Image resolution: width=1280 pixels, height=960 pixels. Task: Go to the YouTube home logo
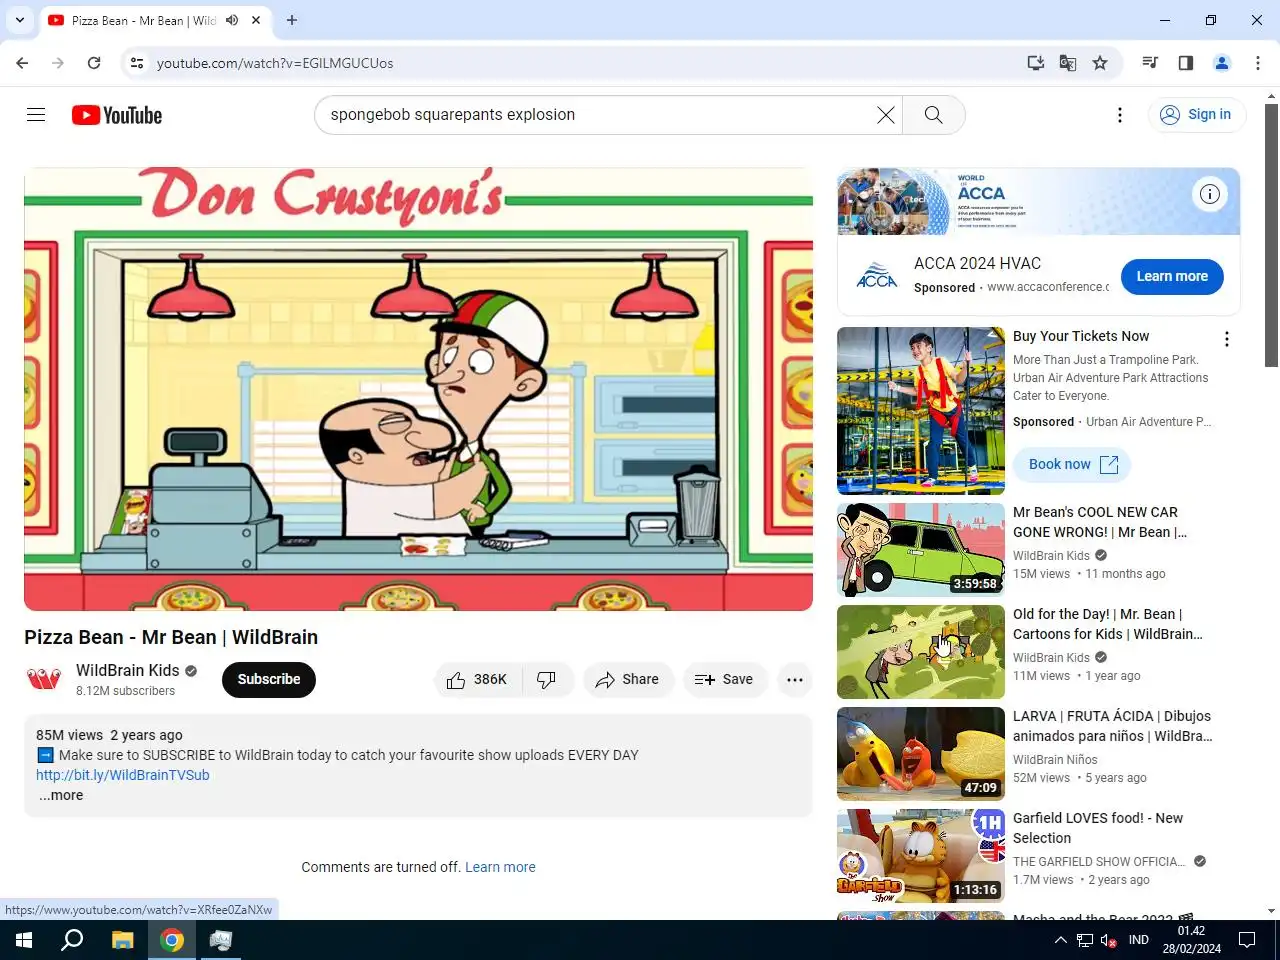(117, 115)
